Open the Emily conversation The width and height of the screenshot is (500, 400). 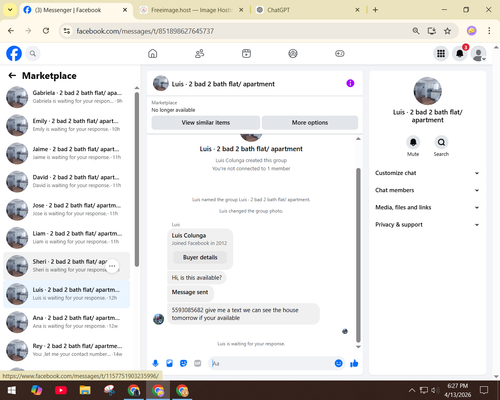coord(67,125)
